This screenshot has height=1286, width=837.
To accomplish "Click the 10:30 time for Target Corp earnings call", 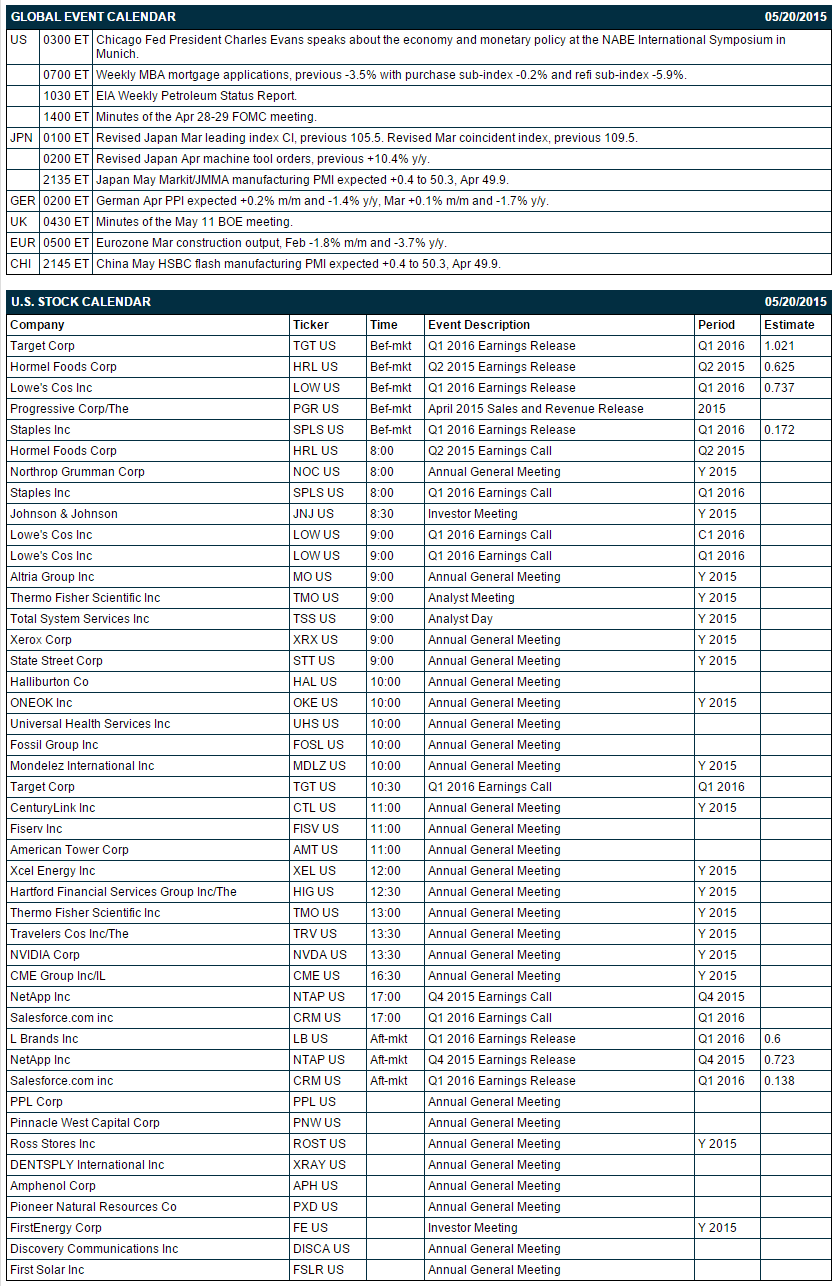I will pyautogui.click(x=385, y=787).
